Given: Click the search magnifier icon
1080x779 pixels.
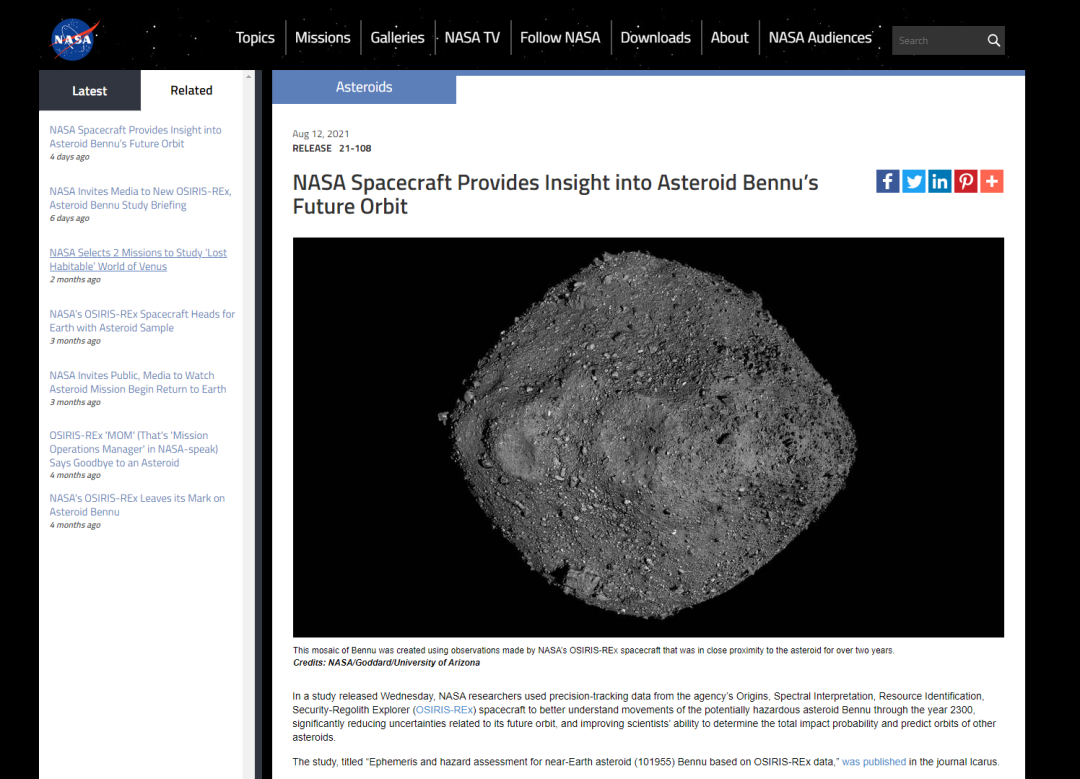Looking at the screenshot, I should point(993,41).
